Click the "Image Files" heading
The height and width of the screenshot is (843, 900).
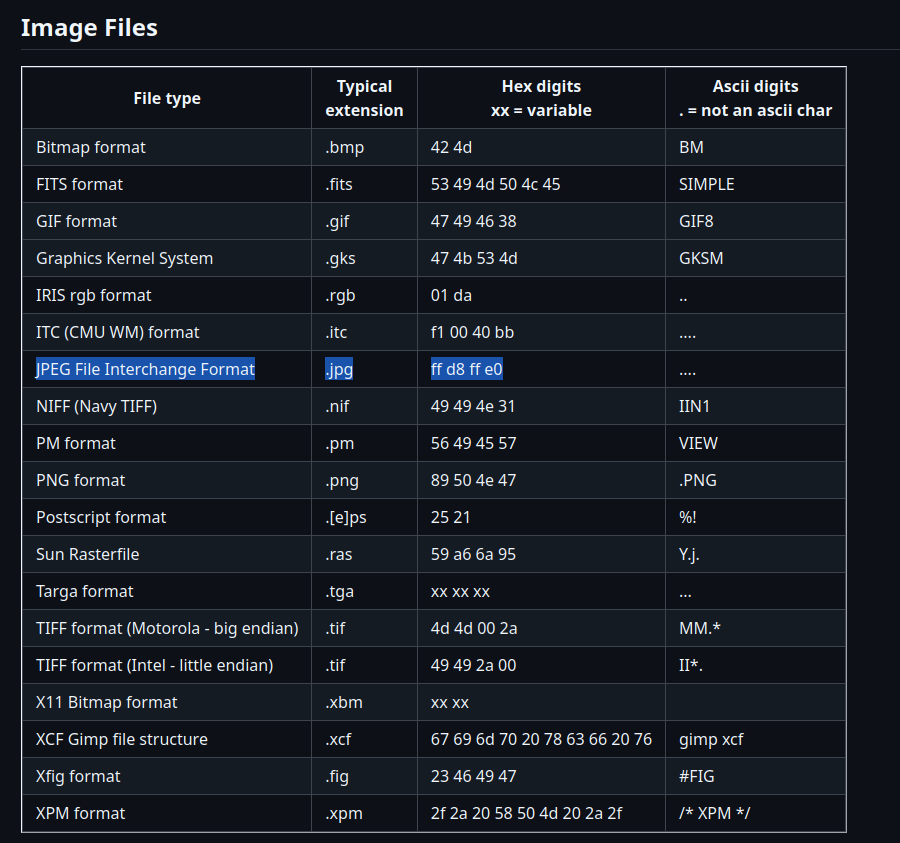click(x=89, y=27)
